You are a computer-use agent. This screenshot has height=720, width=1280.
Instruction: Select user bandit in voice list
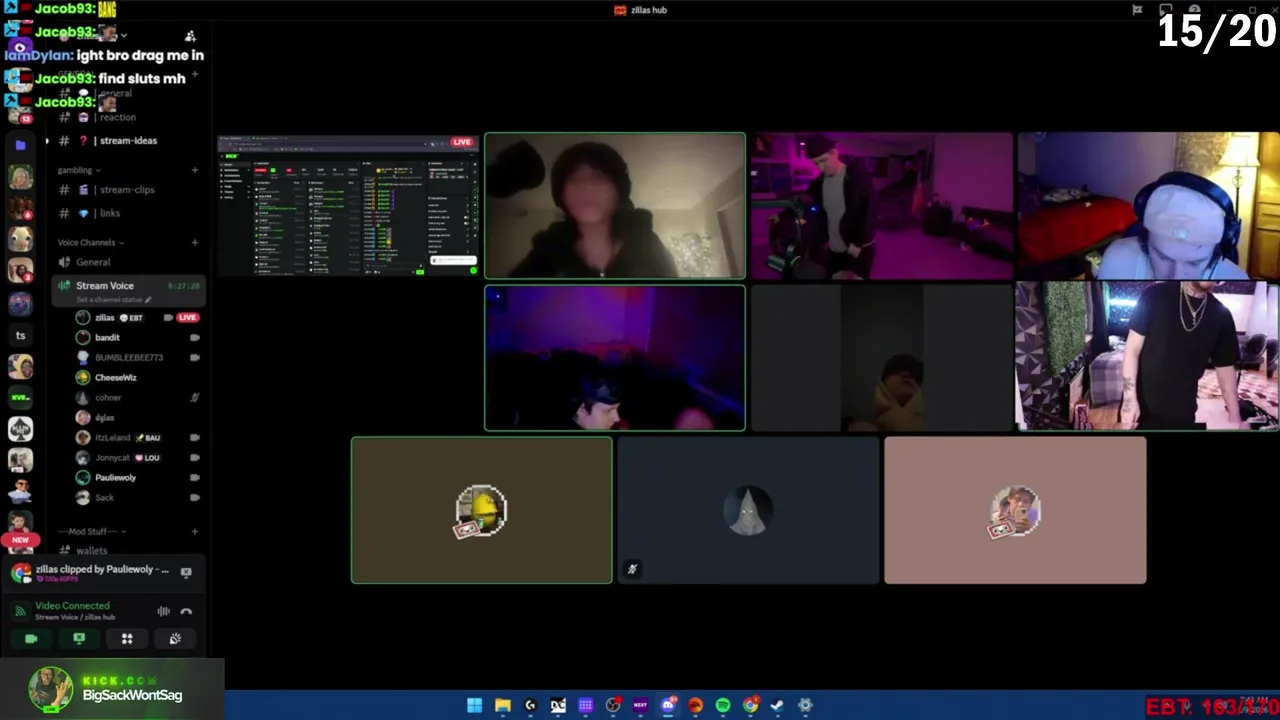(x=107, y=337)
